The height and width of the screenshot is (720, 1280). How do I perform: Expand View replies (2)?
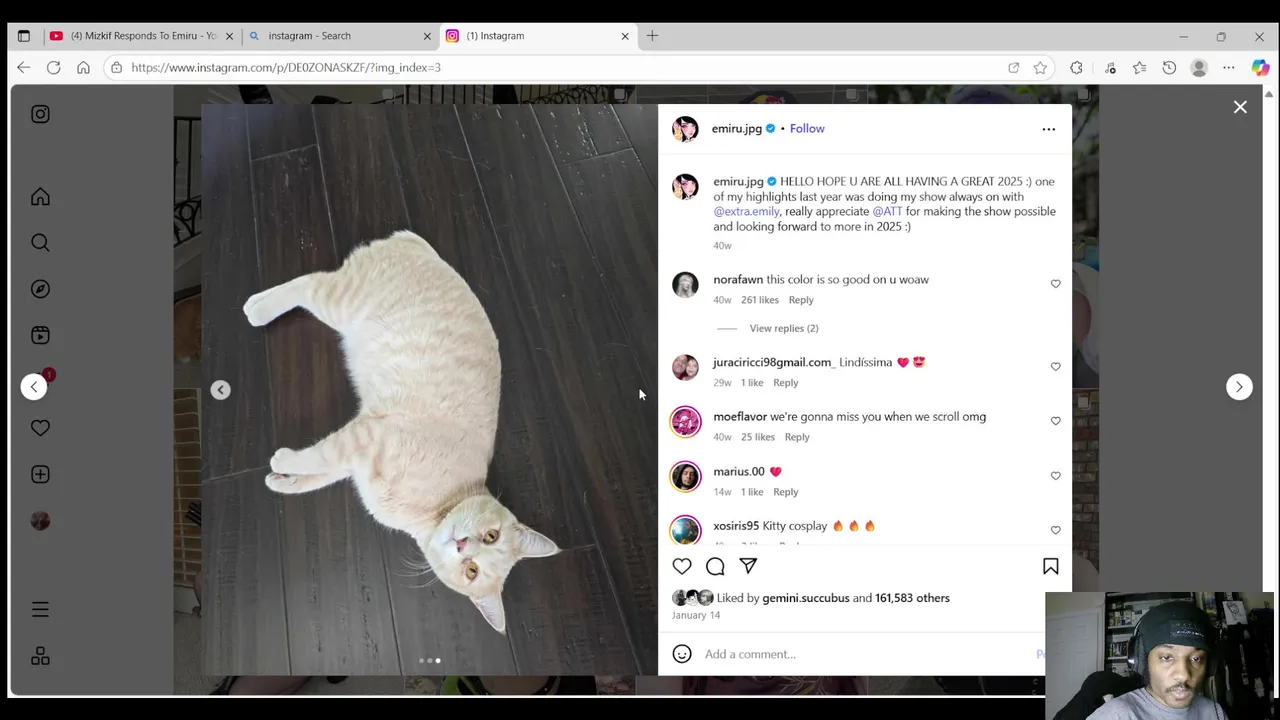(x=783, y=328)
